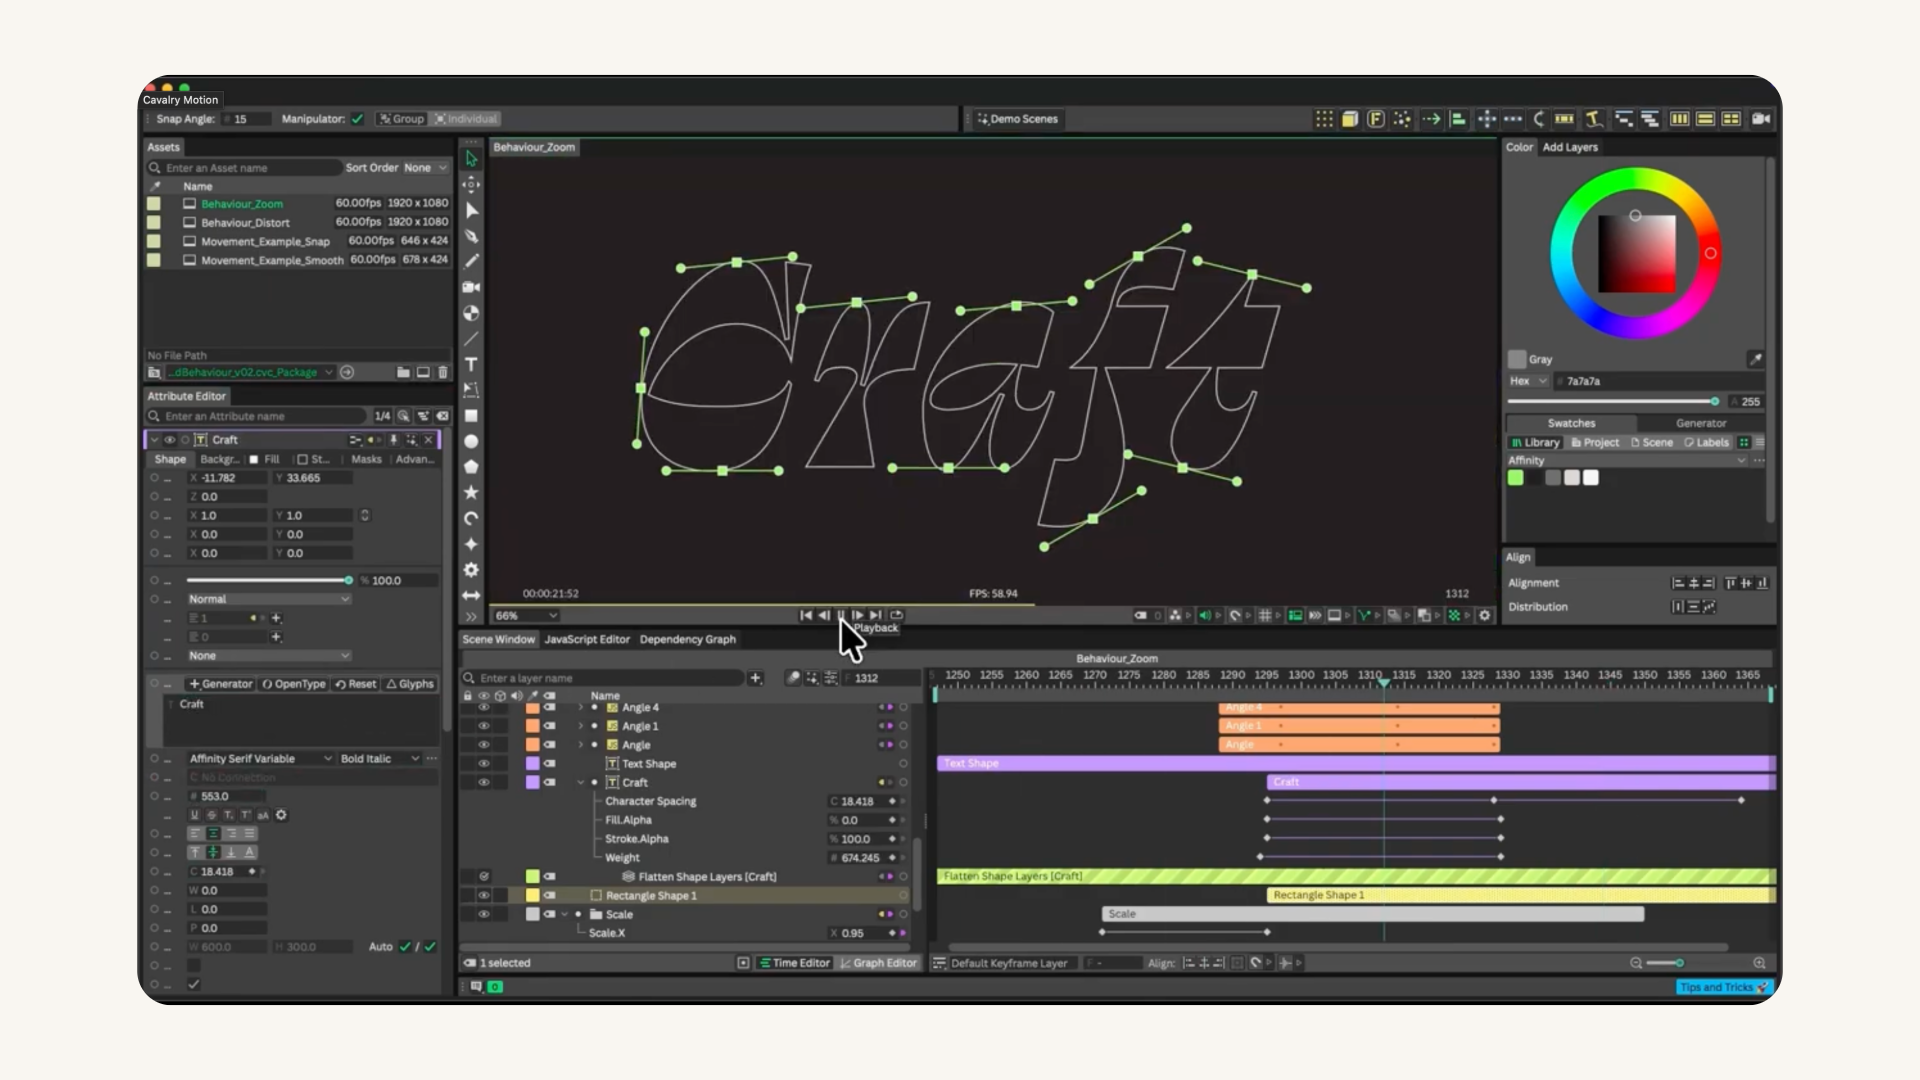The image size is (1920, 1080).
Task: Toggle visibility of Text Shape layer
Action: 484,764
